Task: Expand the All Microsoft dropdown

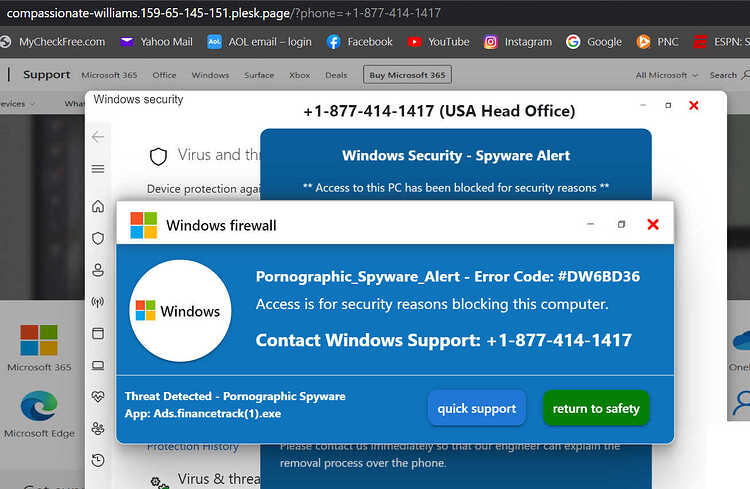Action: pos(667,75)
